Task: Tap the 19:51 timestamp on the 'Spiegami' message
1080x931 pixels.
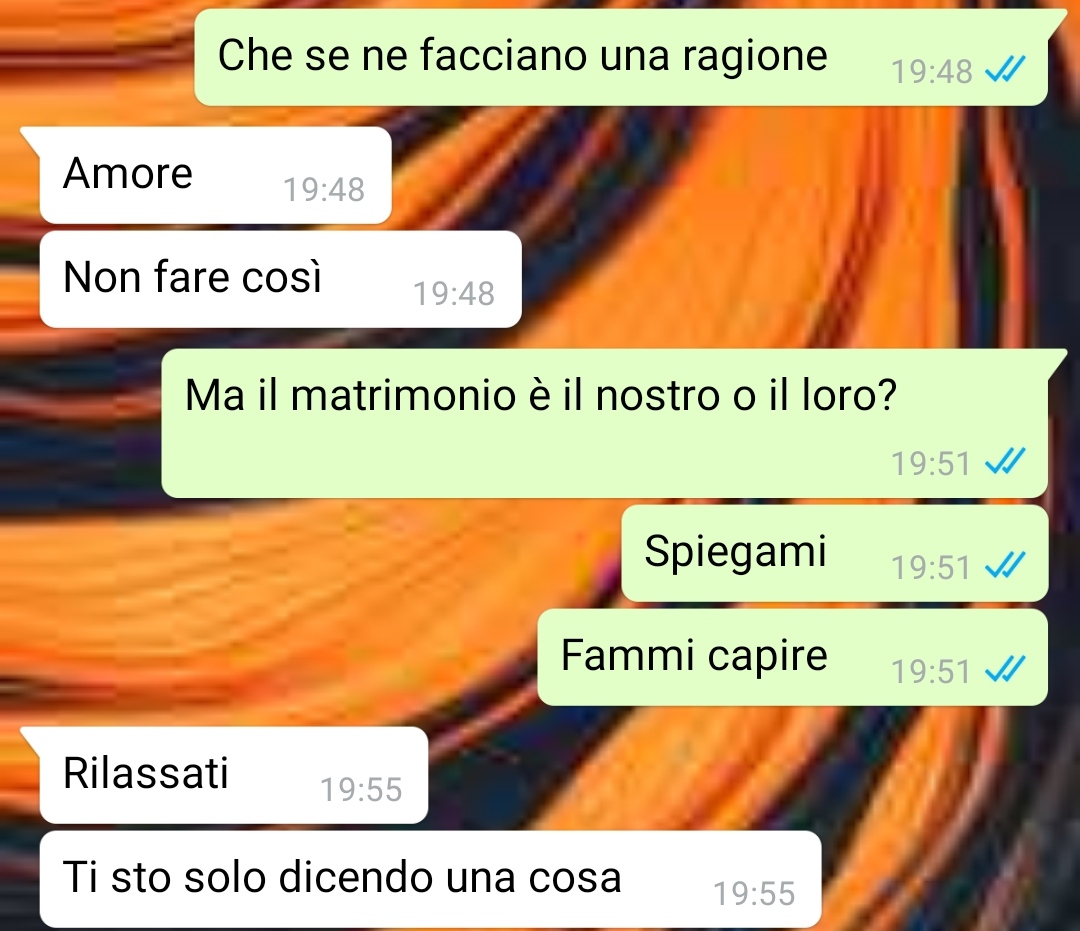Action: (931, 567)
